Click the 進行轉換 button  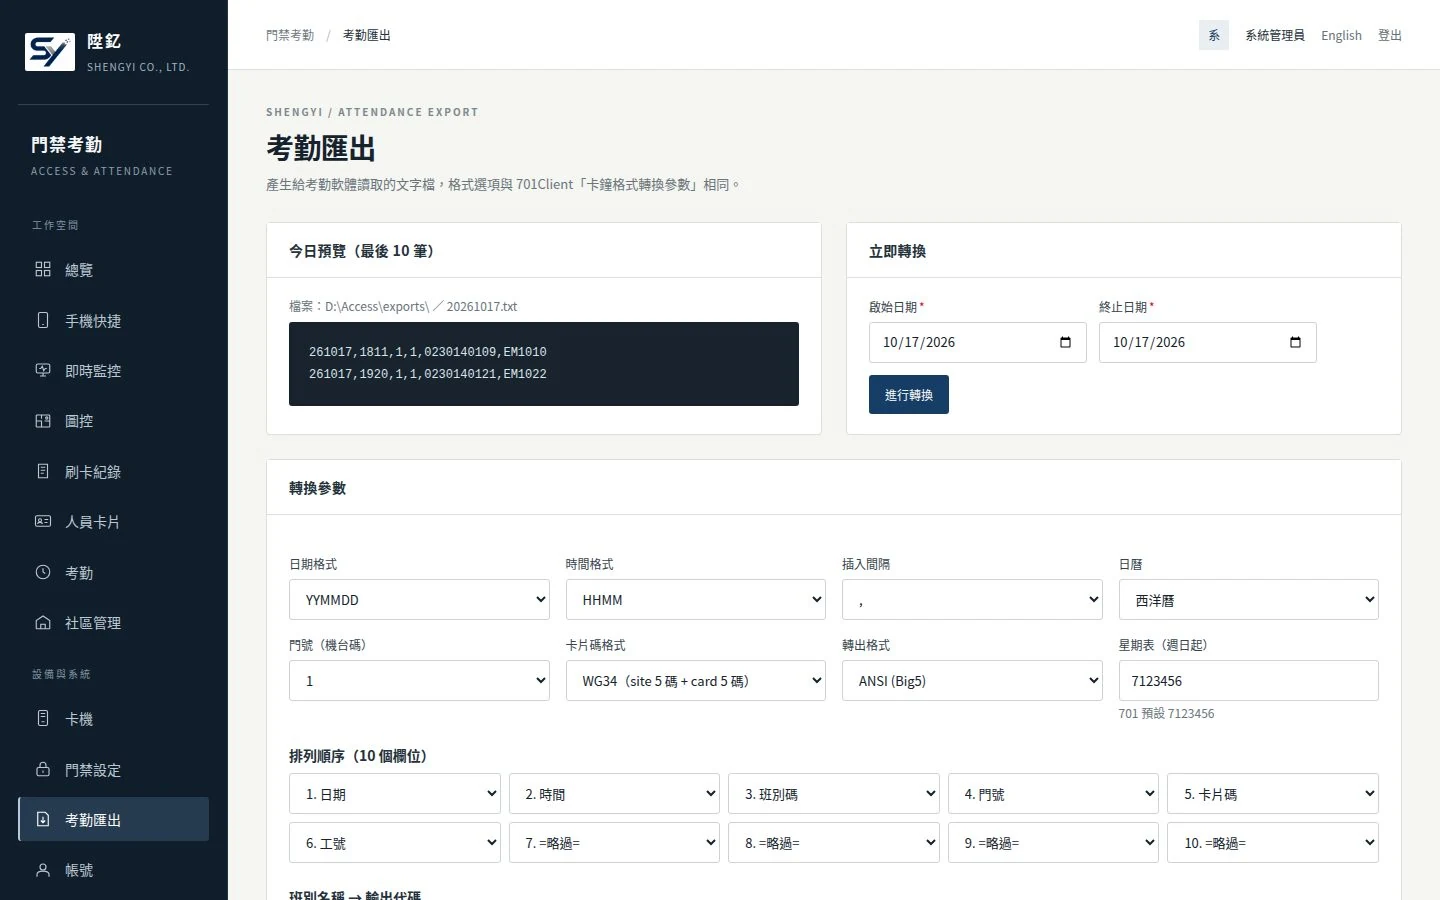pyautogui.click(x=909, y=395)
